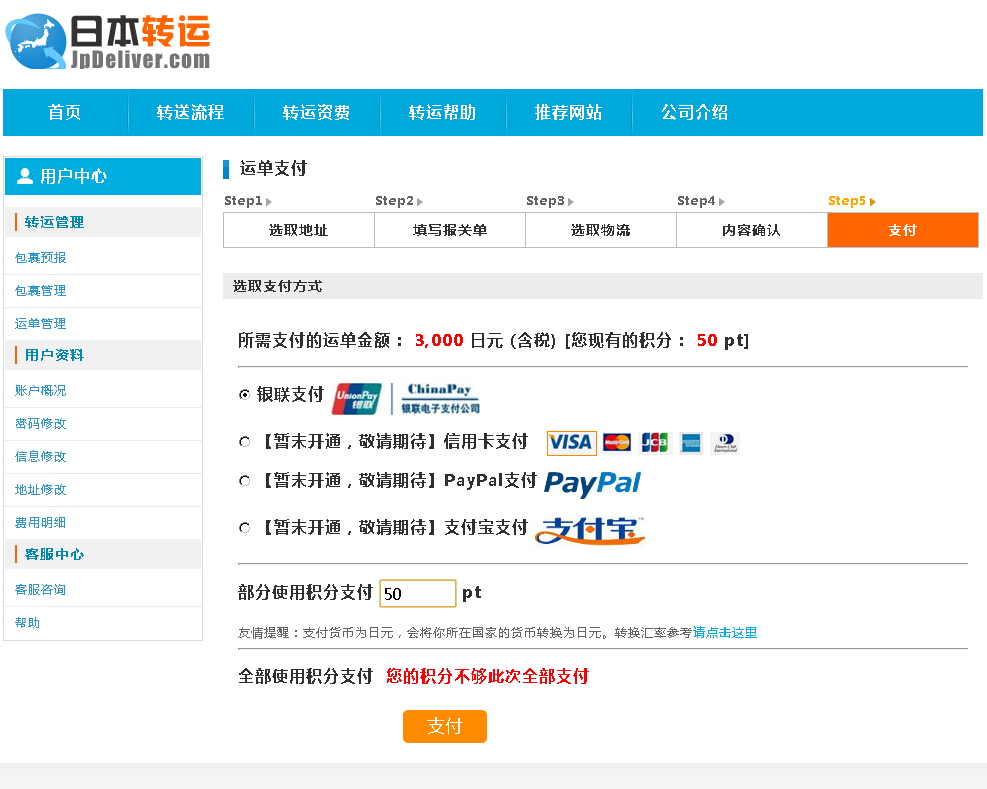Click the PayPal logo

click(592, 483)
